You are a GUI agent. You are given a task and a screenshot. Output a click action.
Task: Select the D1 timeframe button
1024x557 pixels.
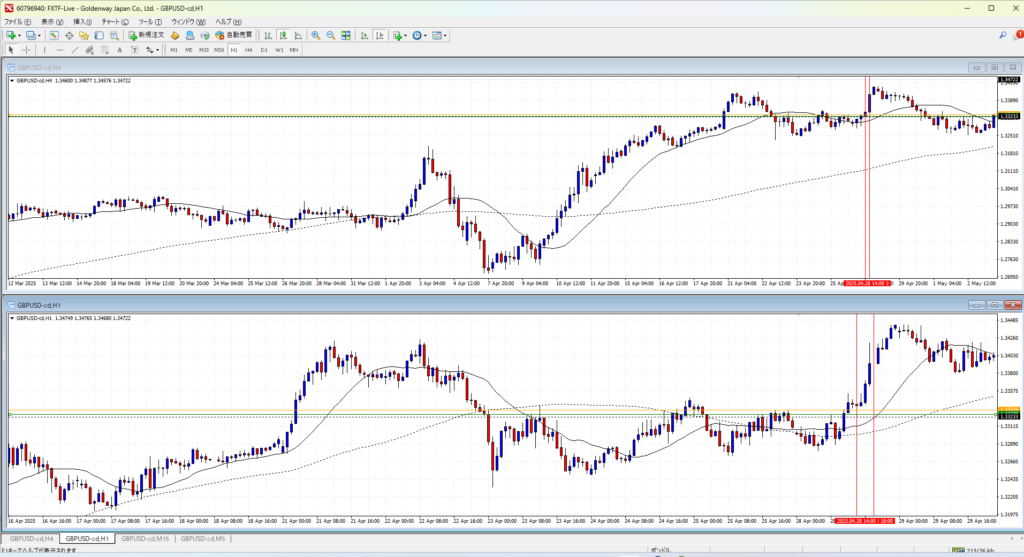point(264,49)
